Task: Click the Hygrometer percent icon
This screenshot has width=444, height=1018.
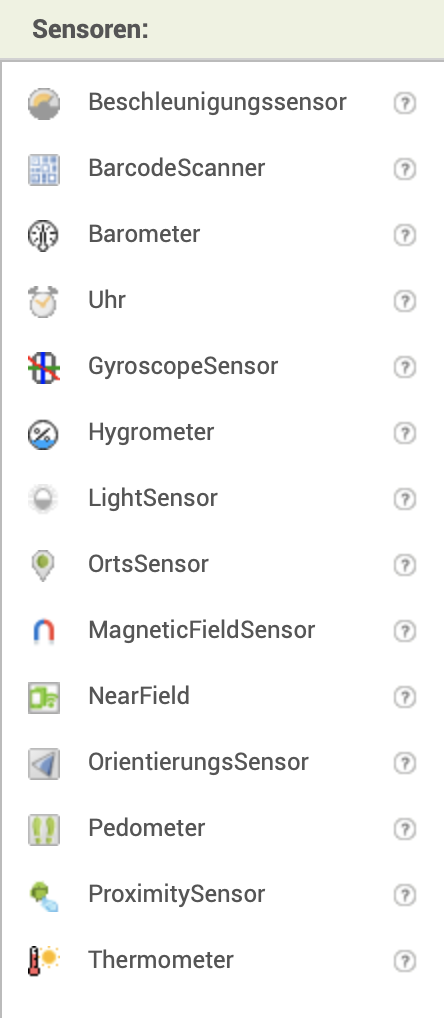Action: pos(43,434)
